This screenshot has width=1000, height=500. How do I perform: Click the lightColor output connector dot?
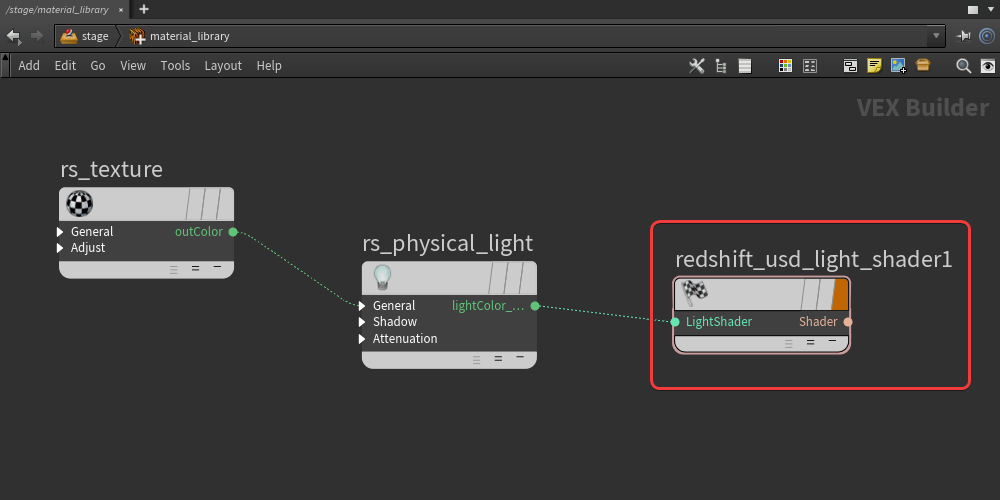coord(534,305)
